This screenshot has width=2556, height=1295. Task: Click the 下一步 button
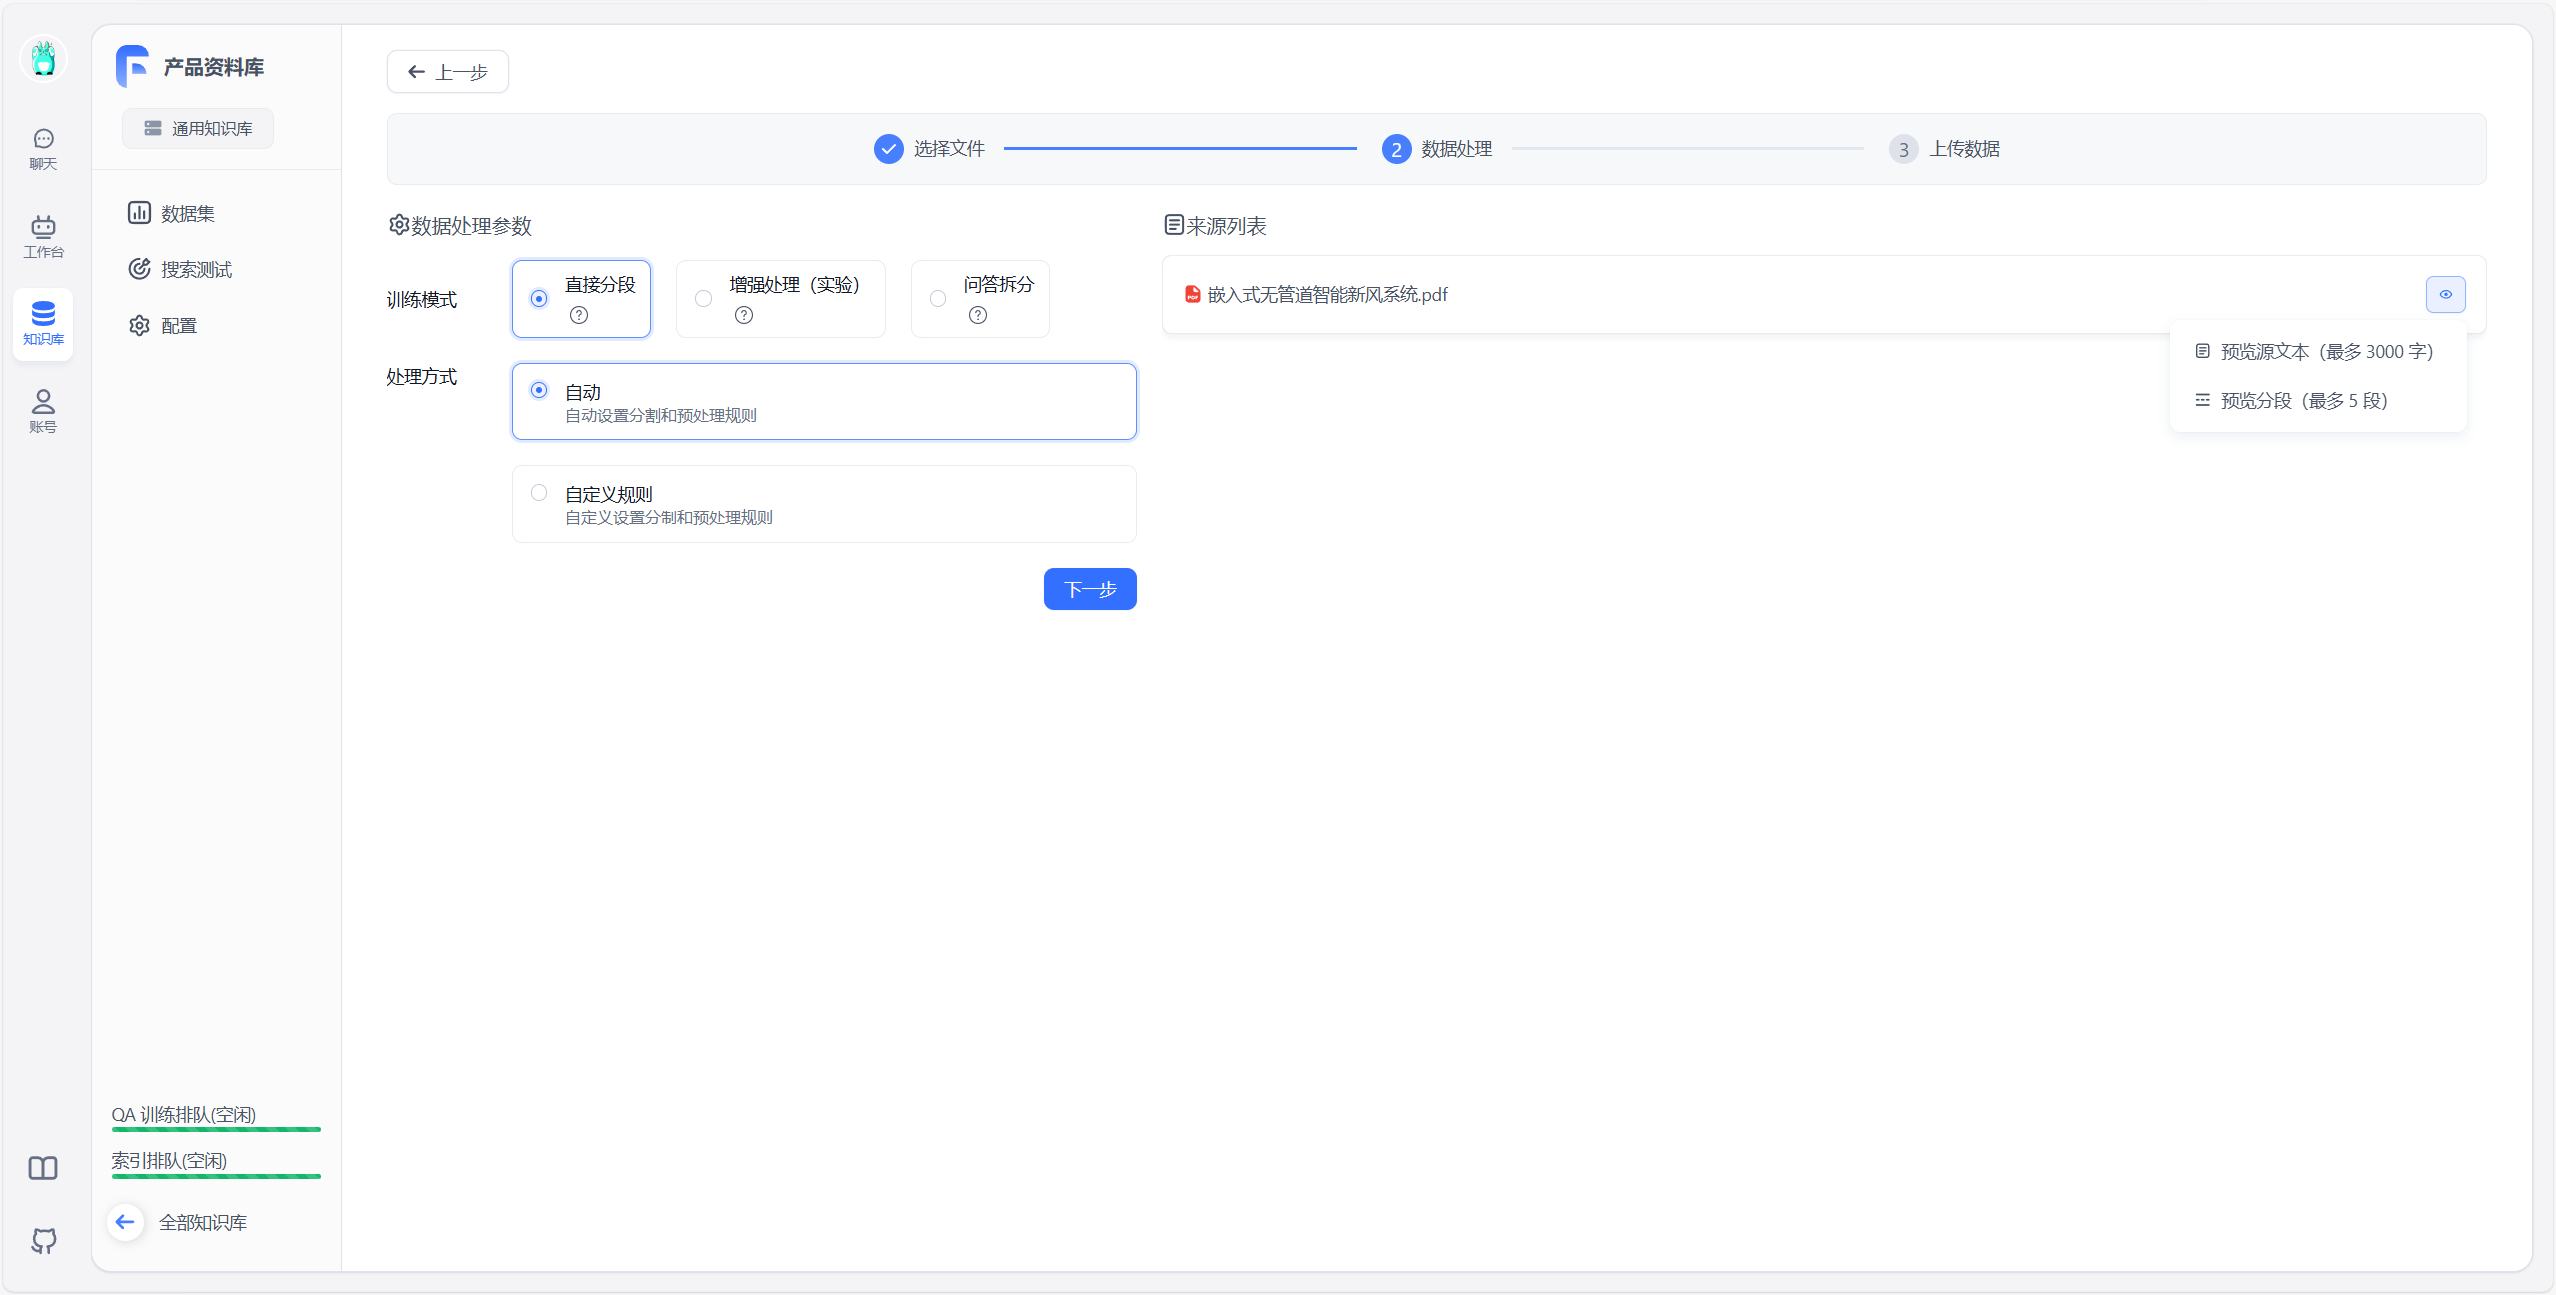pyautogui.click(x=1089, y=589)
